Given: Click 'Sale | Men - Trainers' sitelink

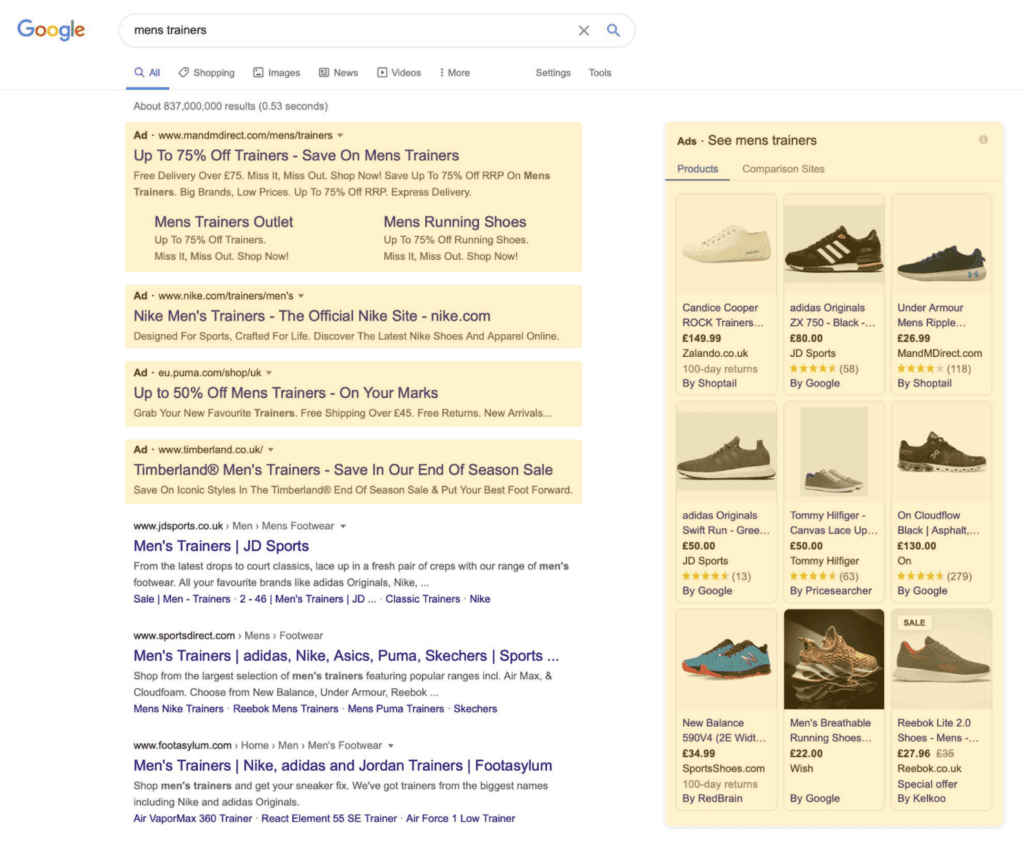Looking at the screenshot, I should point(182,599).
